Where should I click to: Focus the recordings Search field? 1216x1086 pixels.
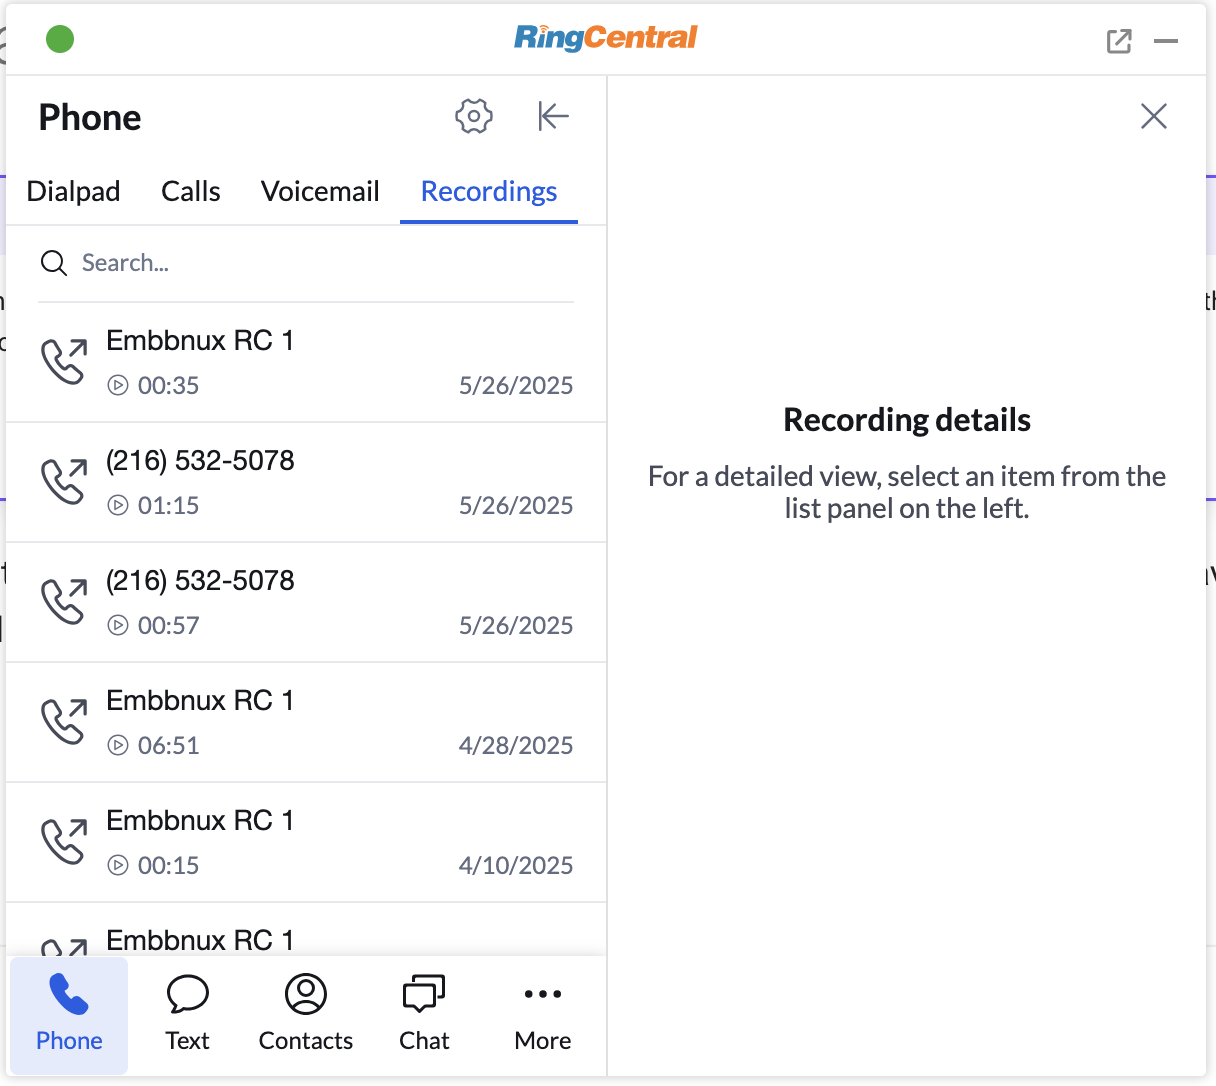point(306,263)
